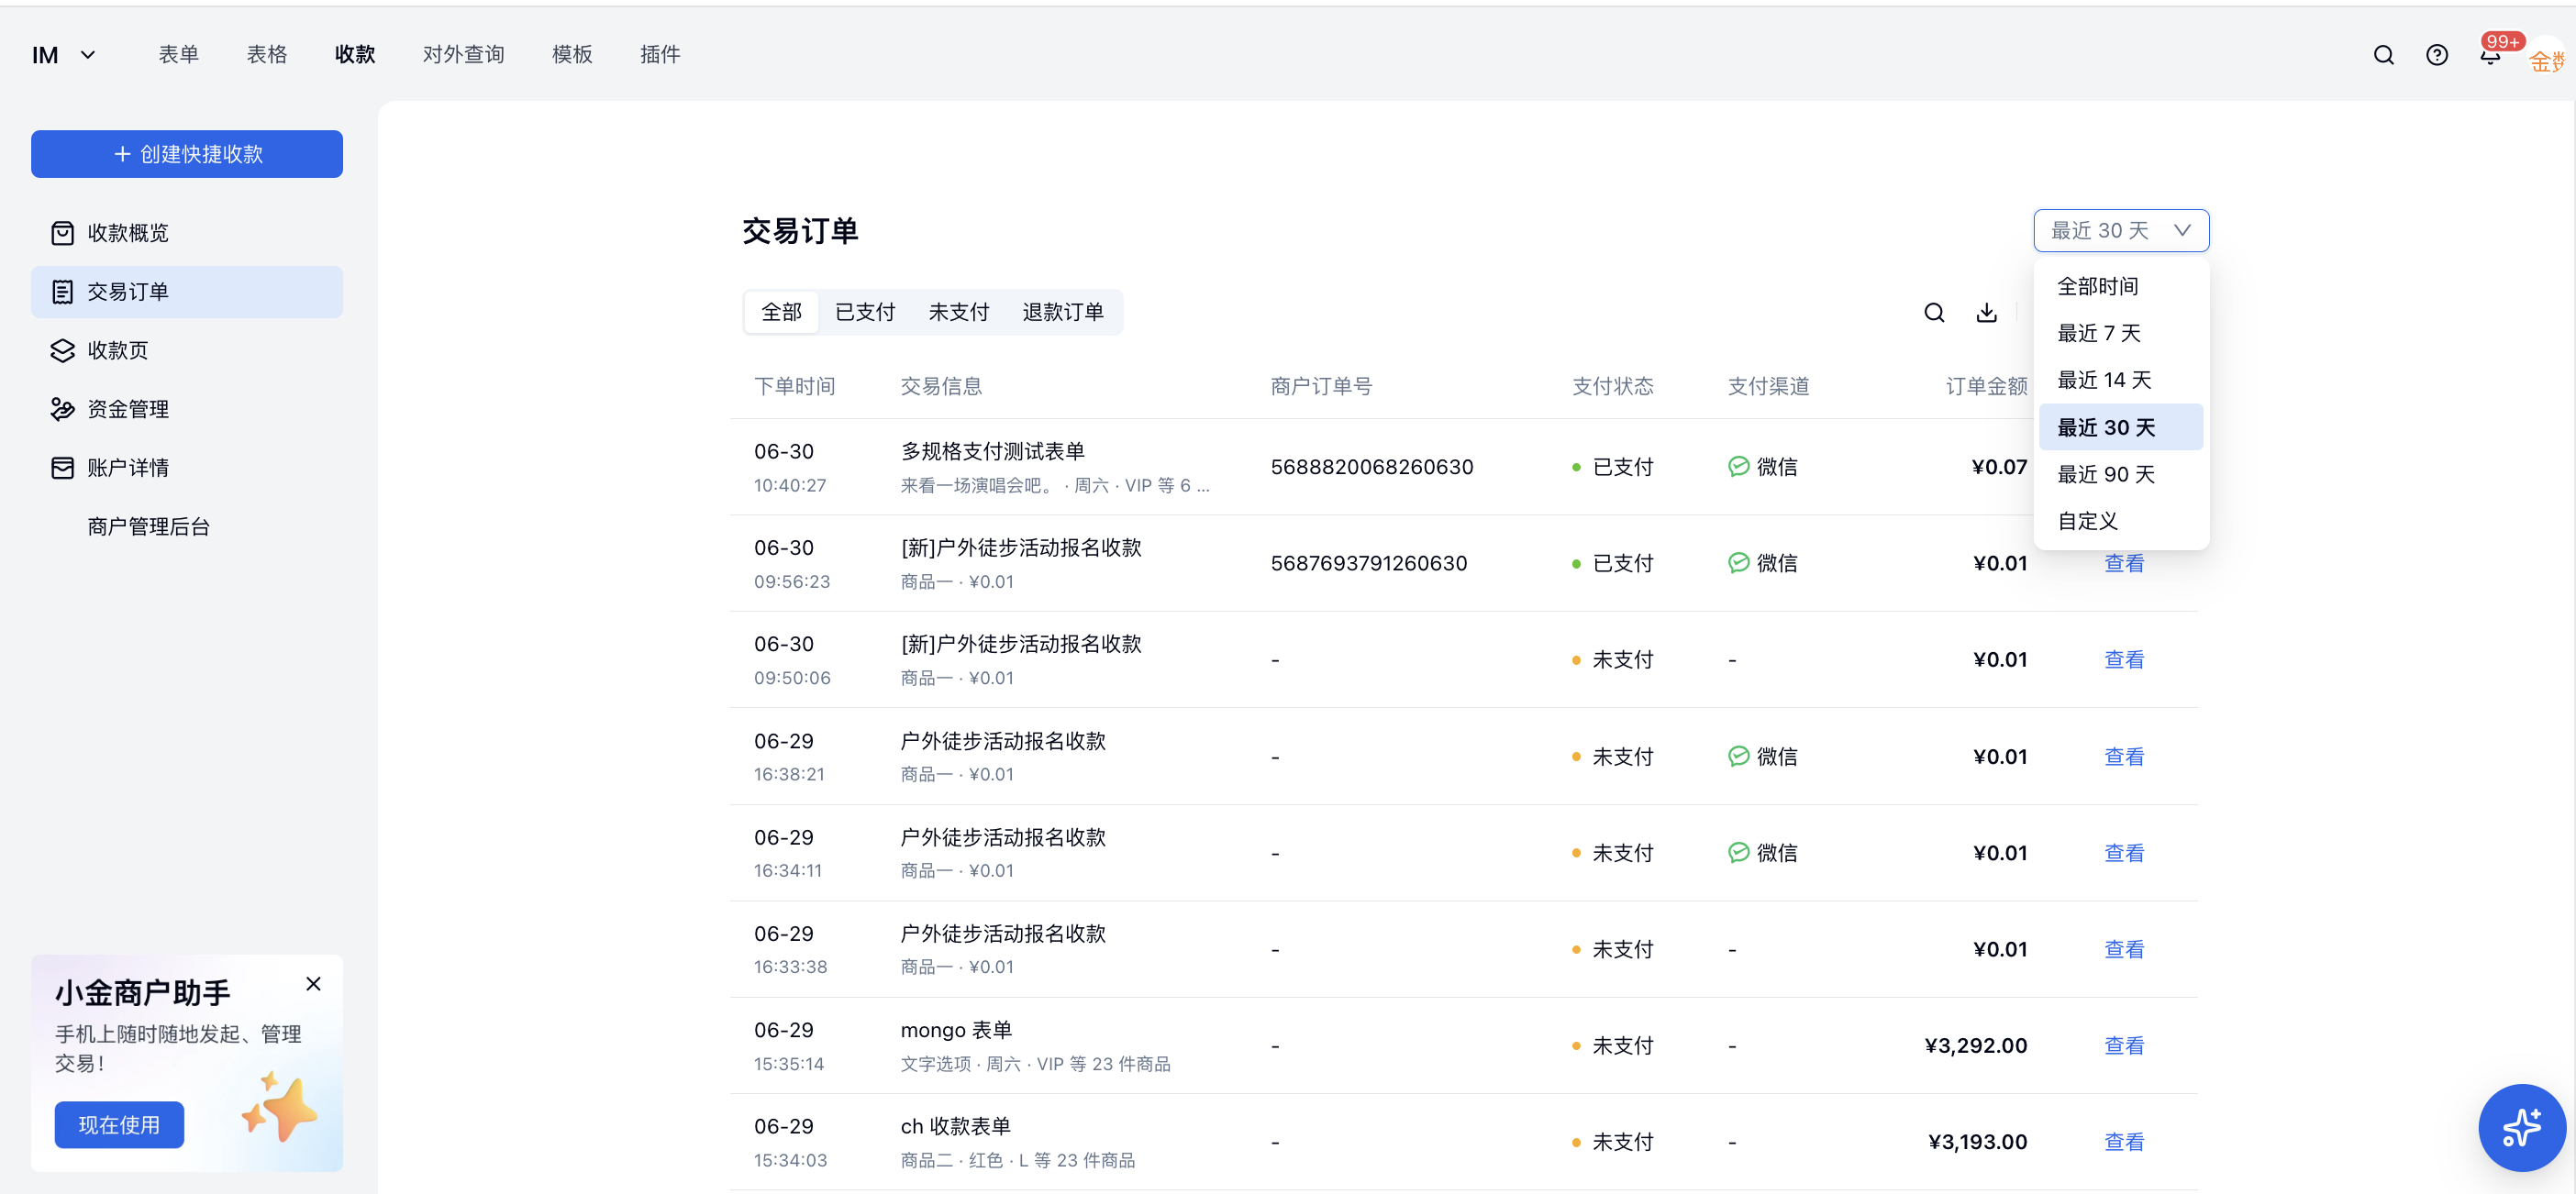Click the ¥3,193.00 order amount
Viewport: 2576px width, 1194px height.
pos(1977,1142)
